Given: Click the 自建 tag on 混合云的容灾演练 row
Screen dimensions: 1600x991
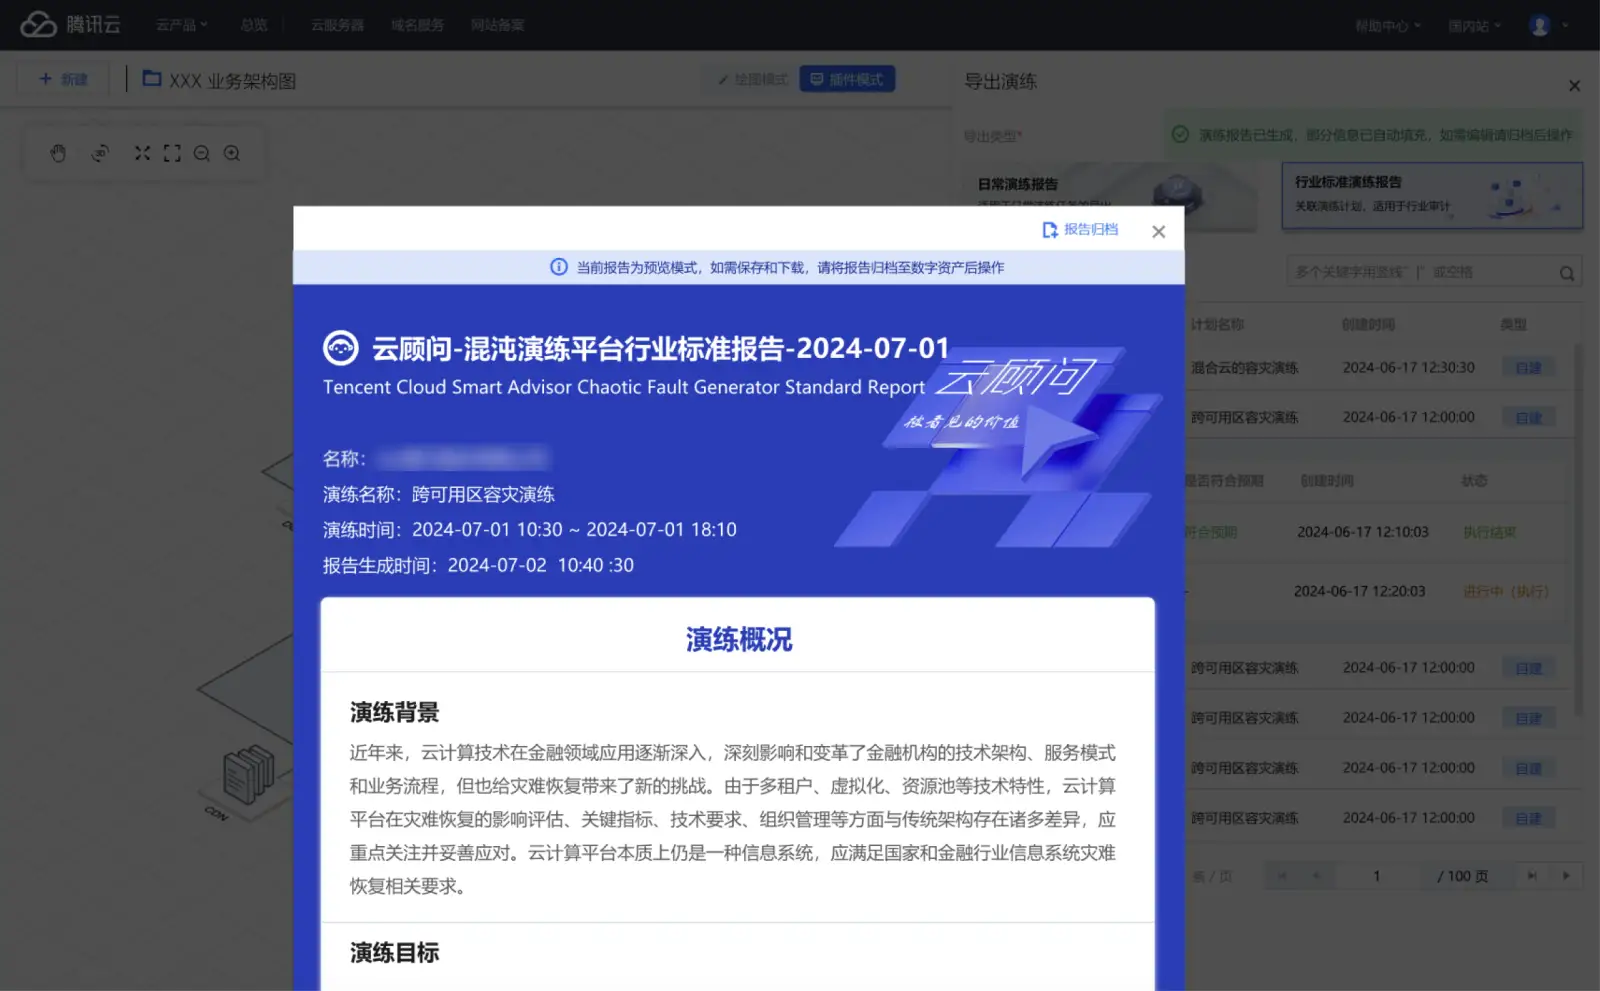Looking at the screenshot, I should coord(1528,368).
